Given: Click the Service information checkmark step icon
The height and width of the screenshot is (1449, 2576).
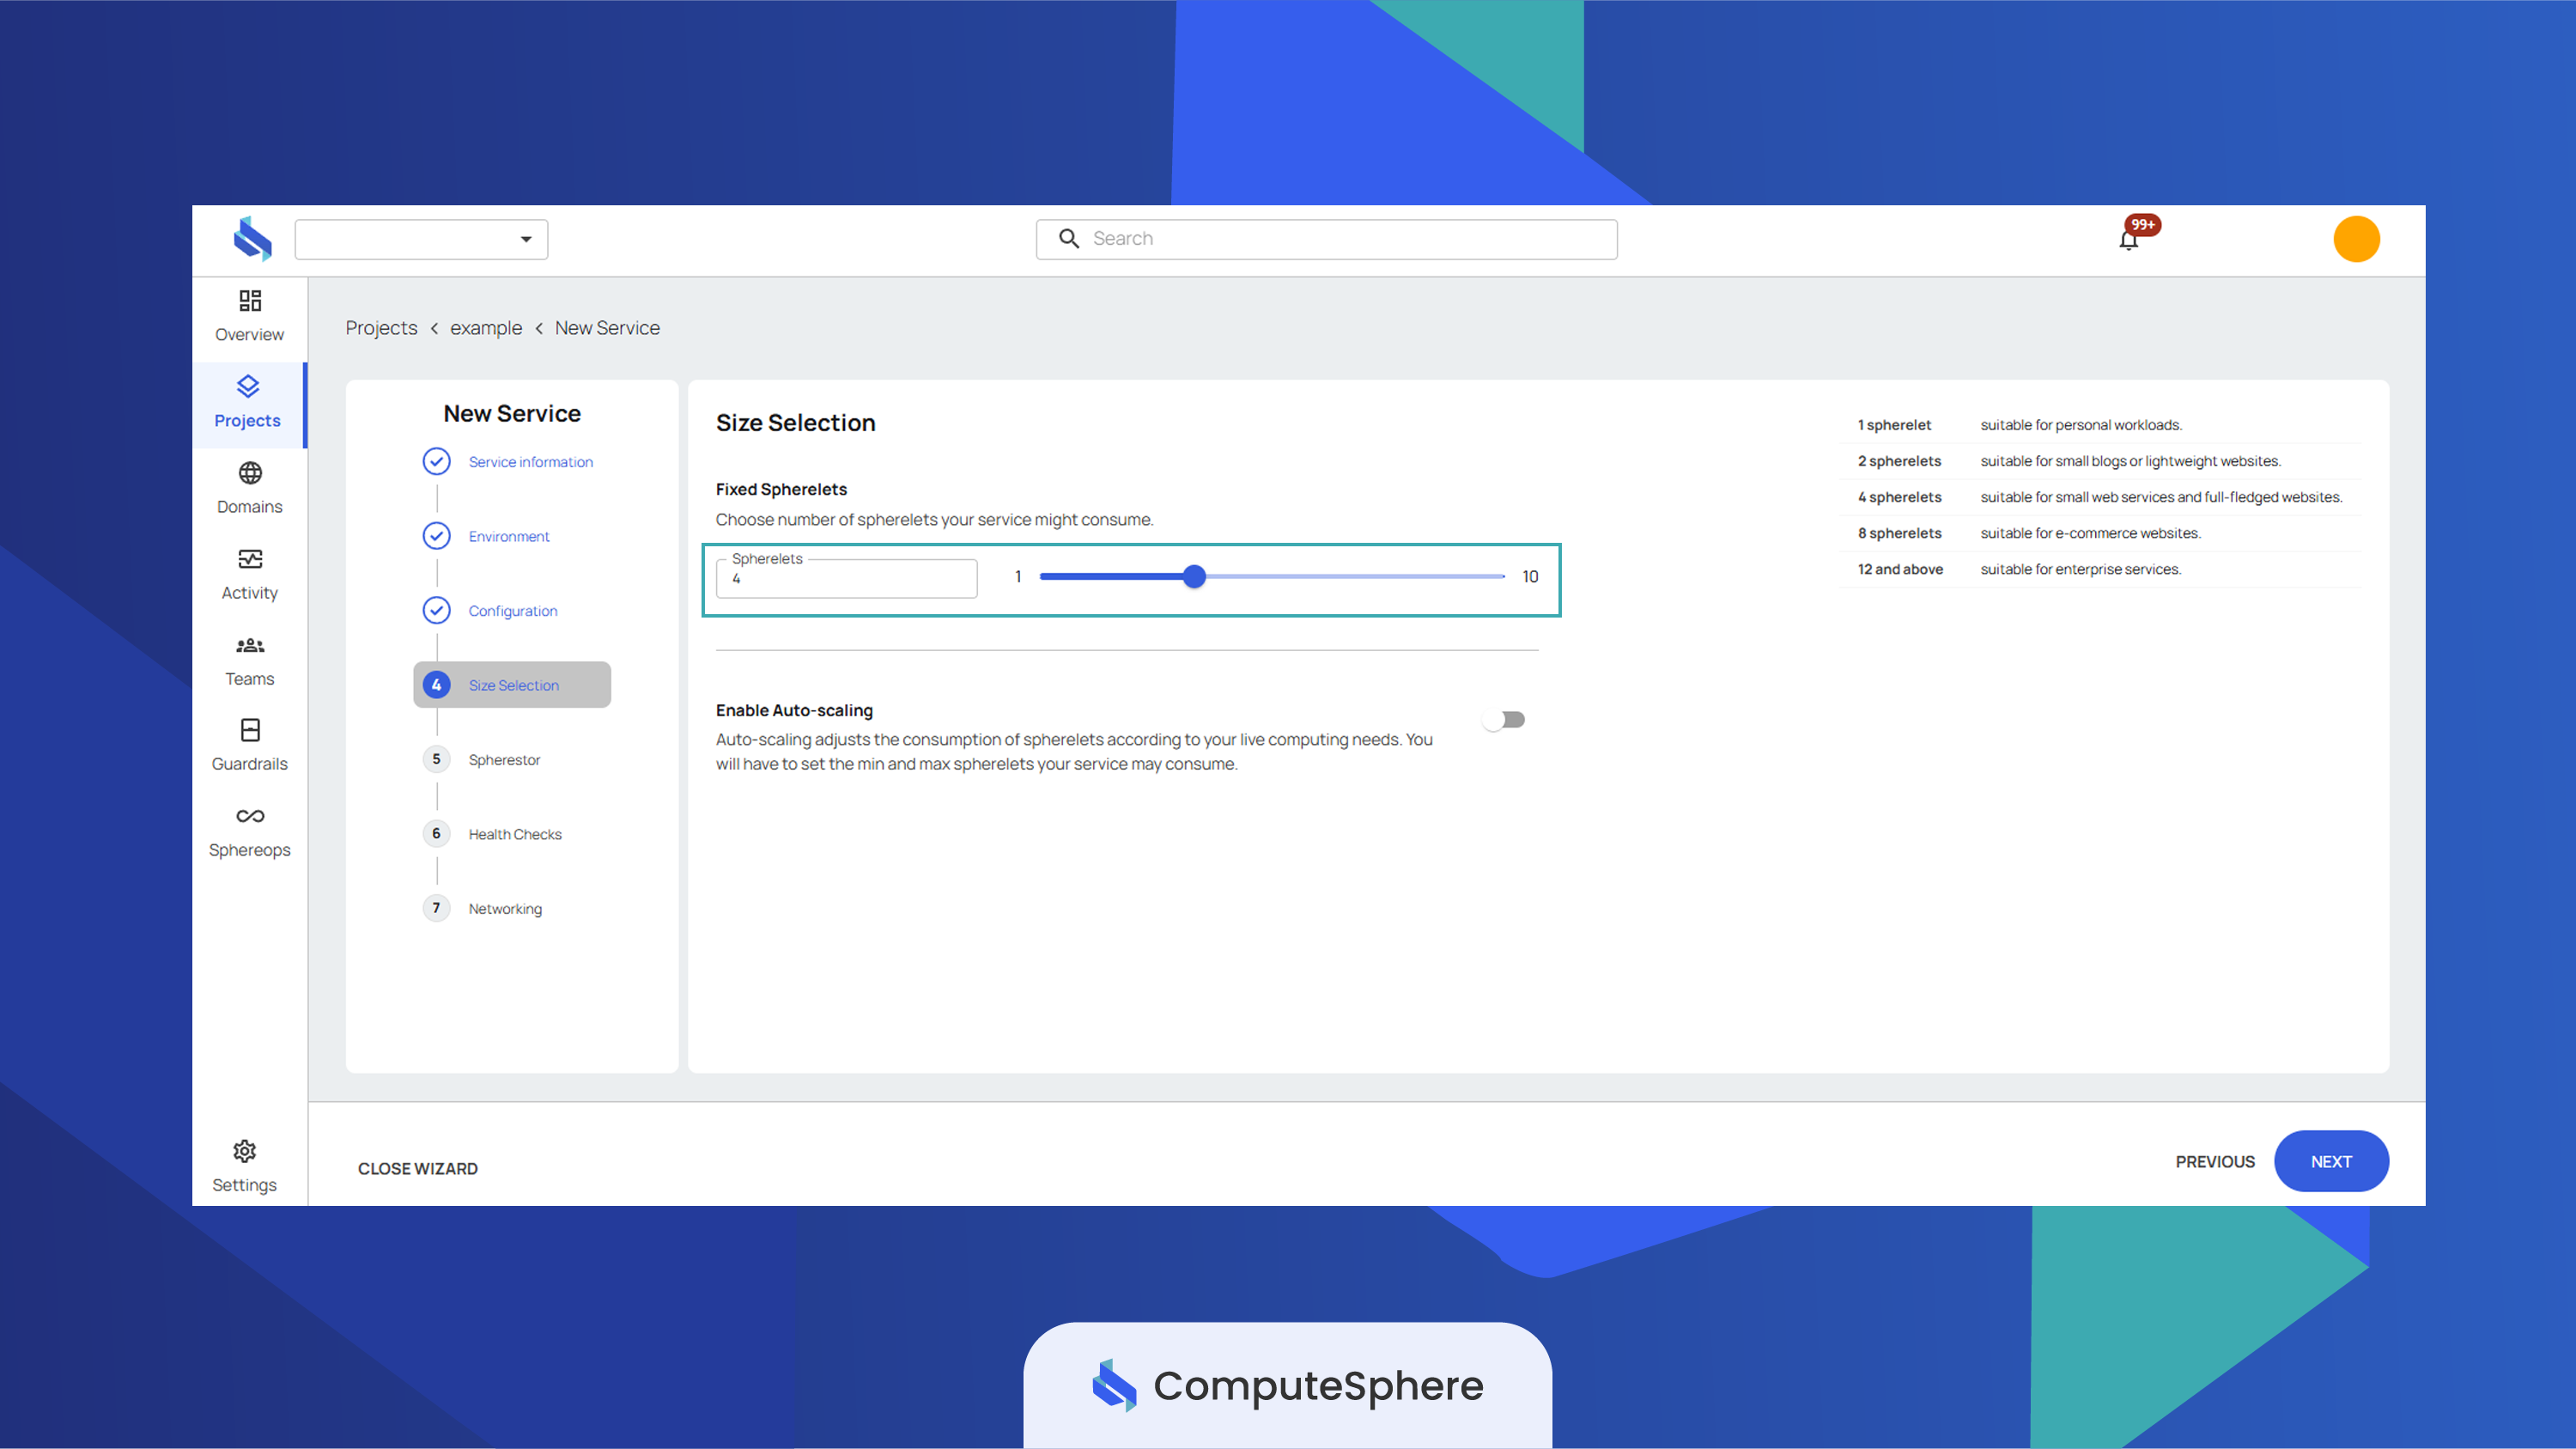Looking at the screenshot, I should pos(436,461).
